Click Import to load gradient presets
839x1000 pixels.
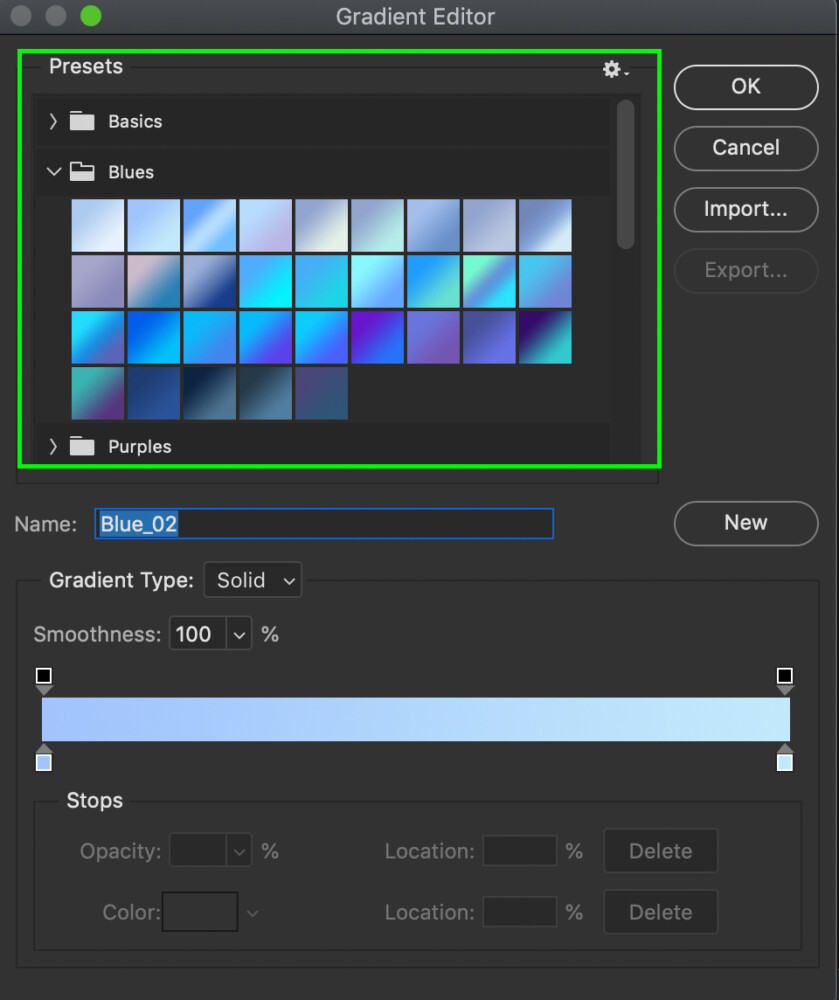[746, 210]
